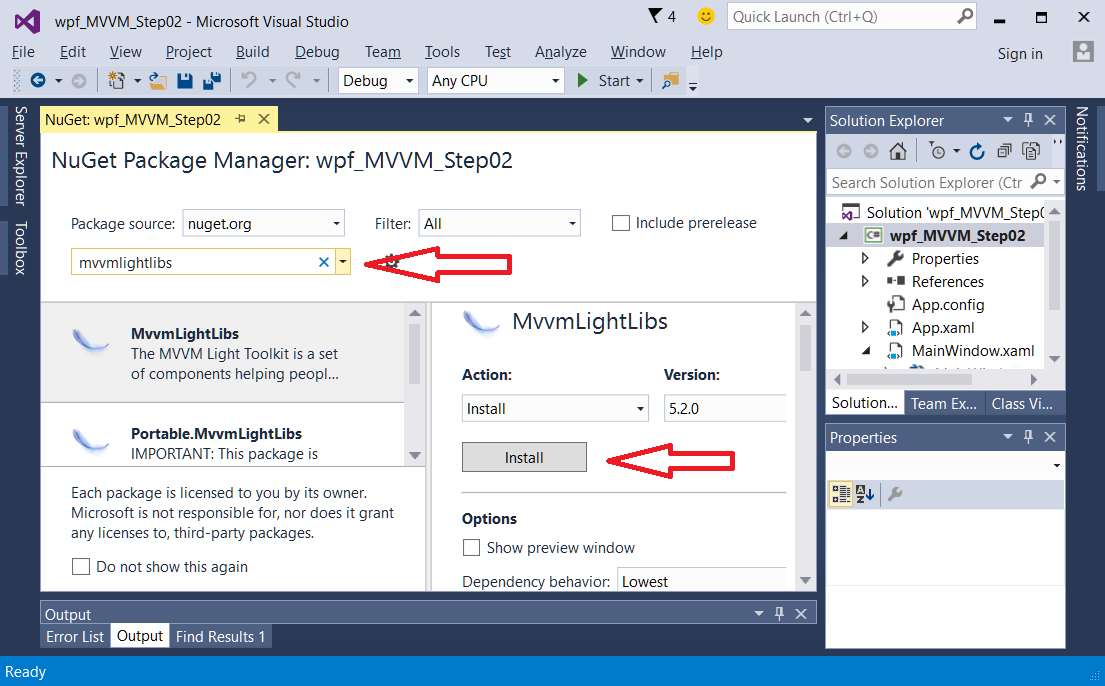Image resolution: width=1105 pixels, height=686 pixels.
Task: Open the Notifications side tab
Action: pos(1082,149)
